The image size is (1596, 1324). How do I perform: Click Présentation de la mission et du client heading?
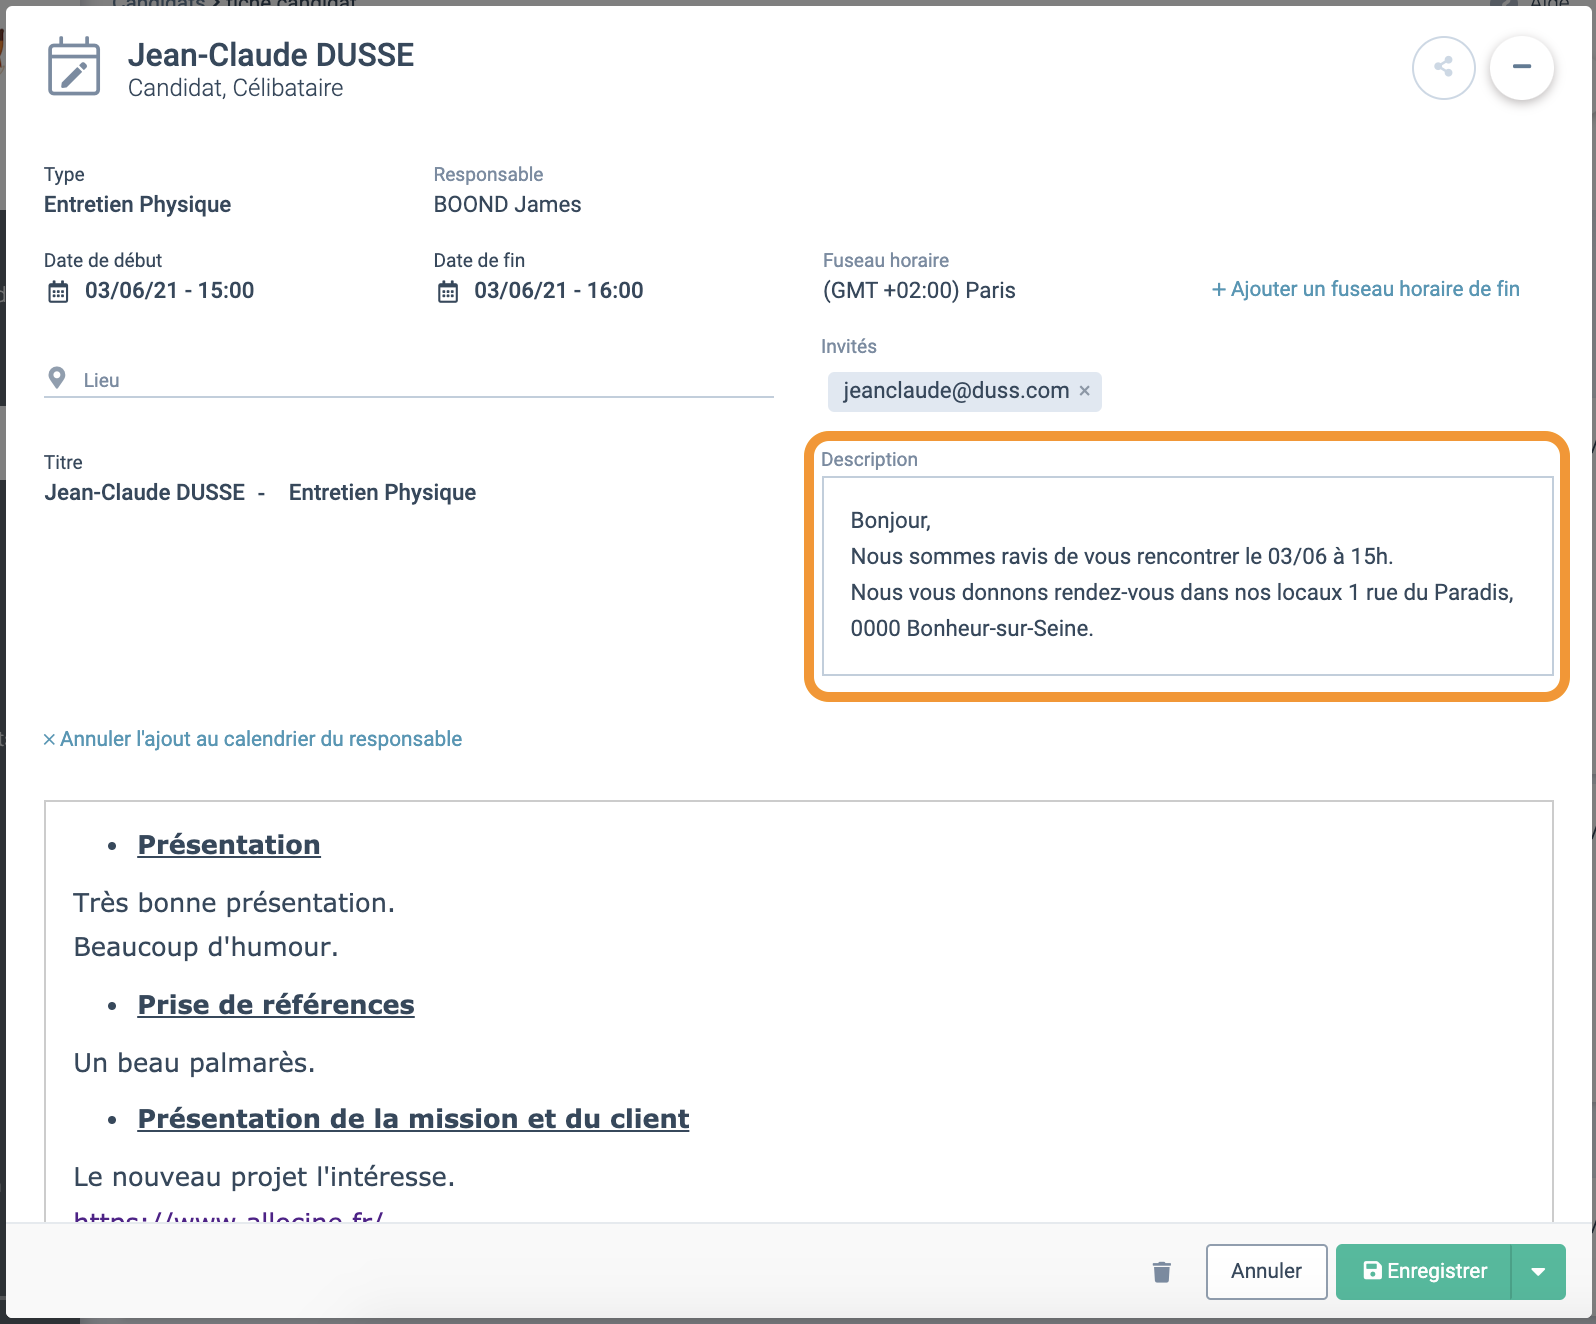413,1119
